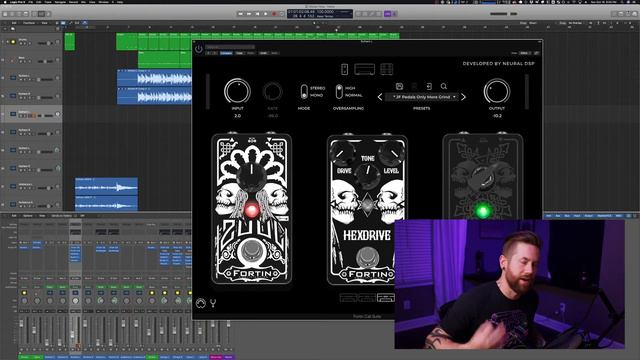Open the cabinet section icon

pyautogui.click(x=386, y=69)
